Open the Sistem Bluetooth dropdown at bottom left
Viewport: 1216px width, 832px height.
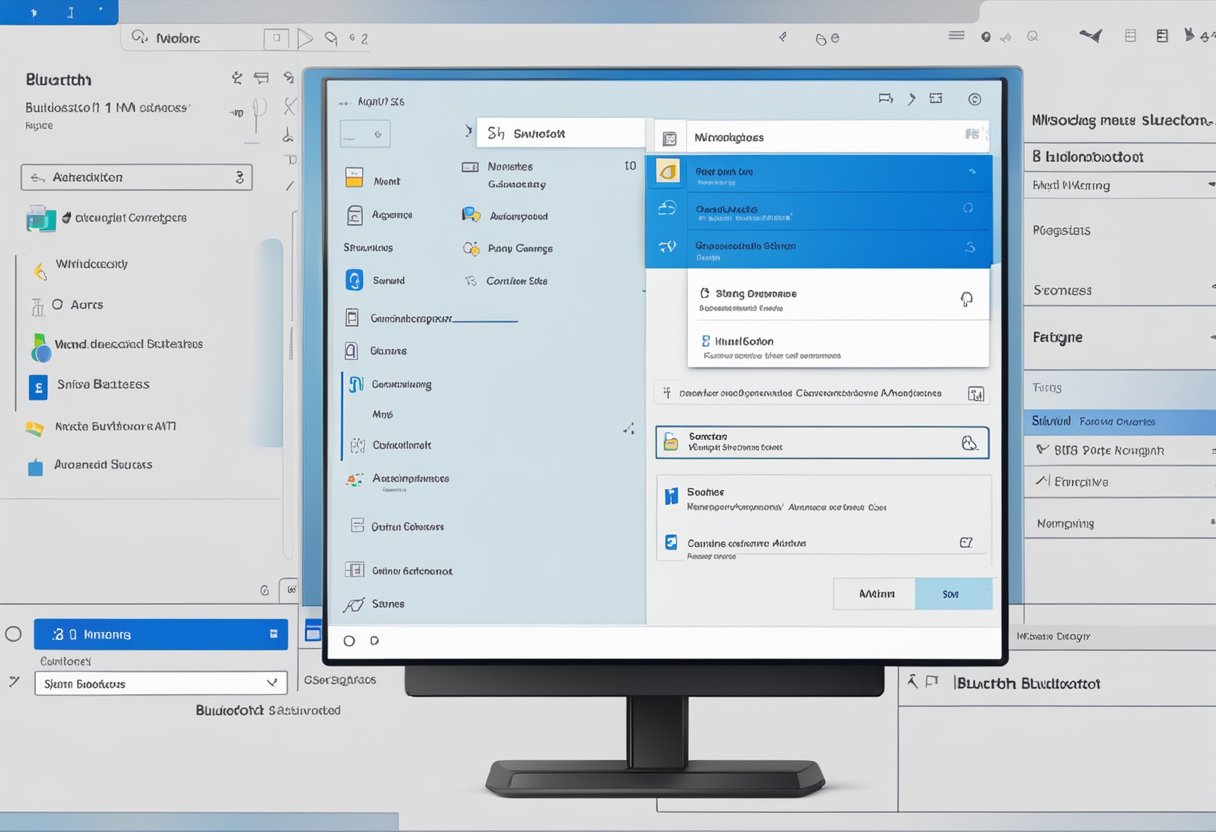pyautogui.click(x=160, y=682)
